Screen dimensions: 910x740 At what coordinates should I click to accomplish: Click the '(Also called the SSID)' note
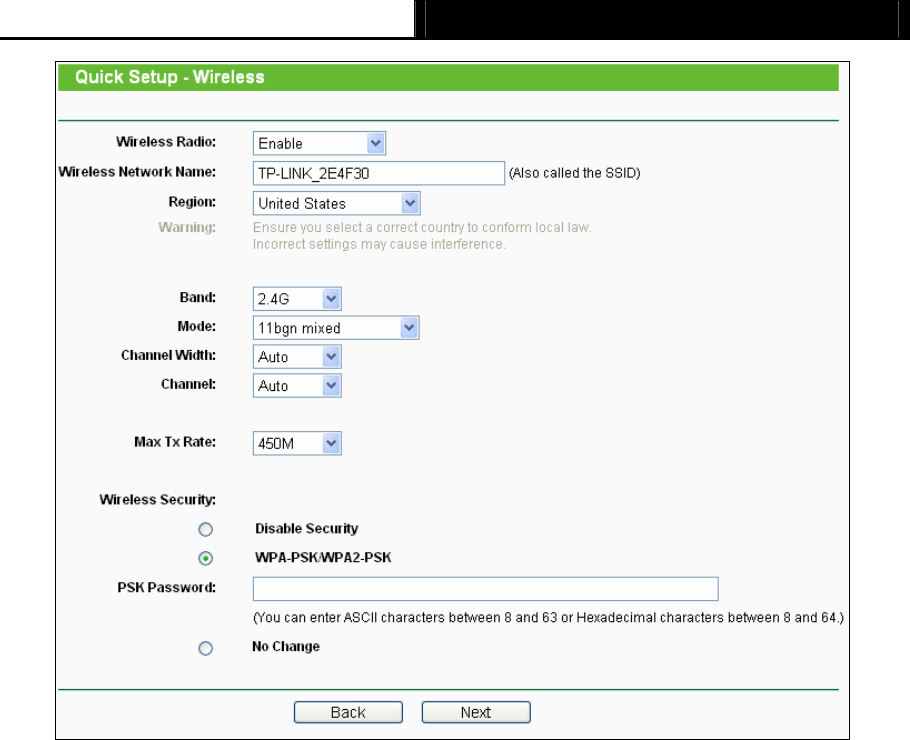click(x=575, y=173)
